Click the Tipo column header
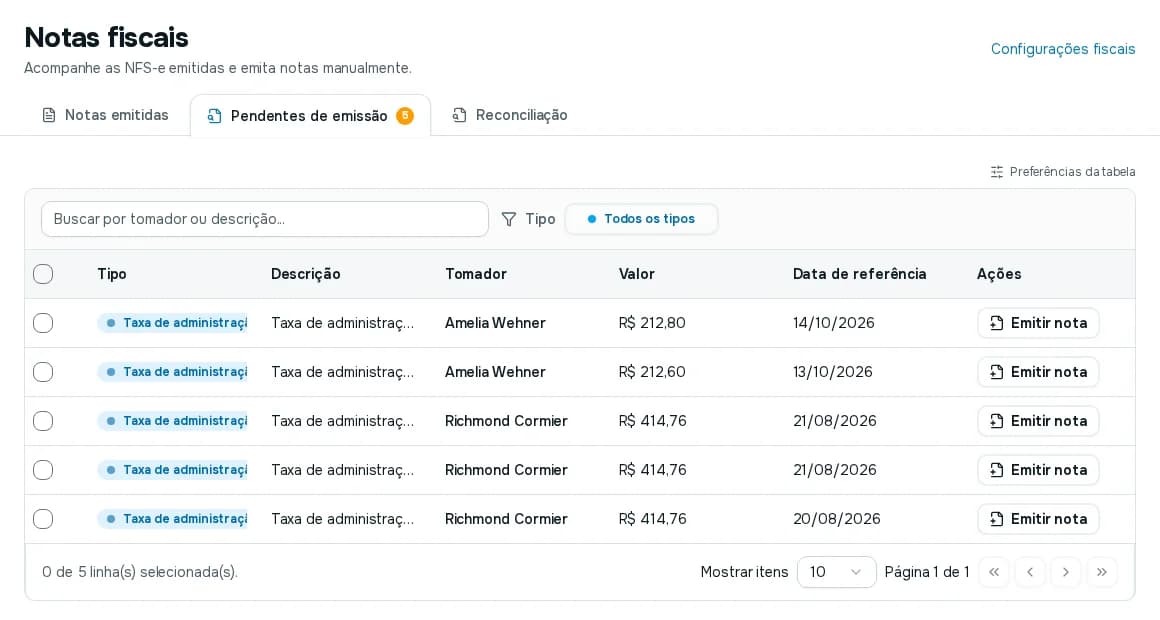 pyautogui.click(x=112, y=274)
